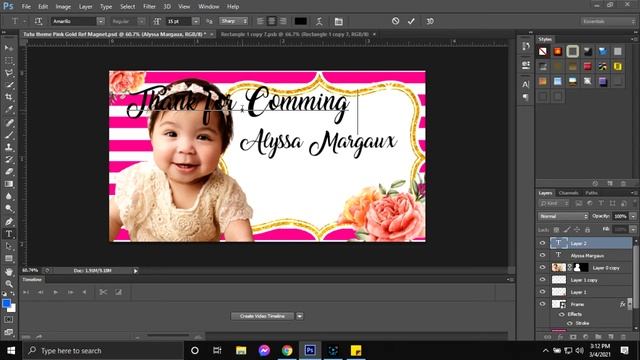Screen dimensions: 640x360
Task: Toggle lock transparent pixels
Action: point(556,230)
